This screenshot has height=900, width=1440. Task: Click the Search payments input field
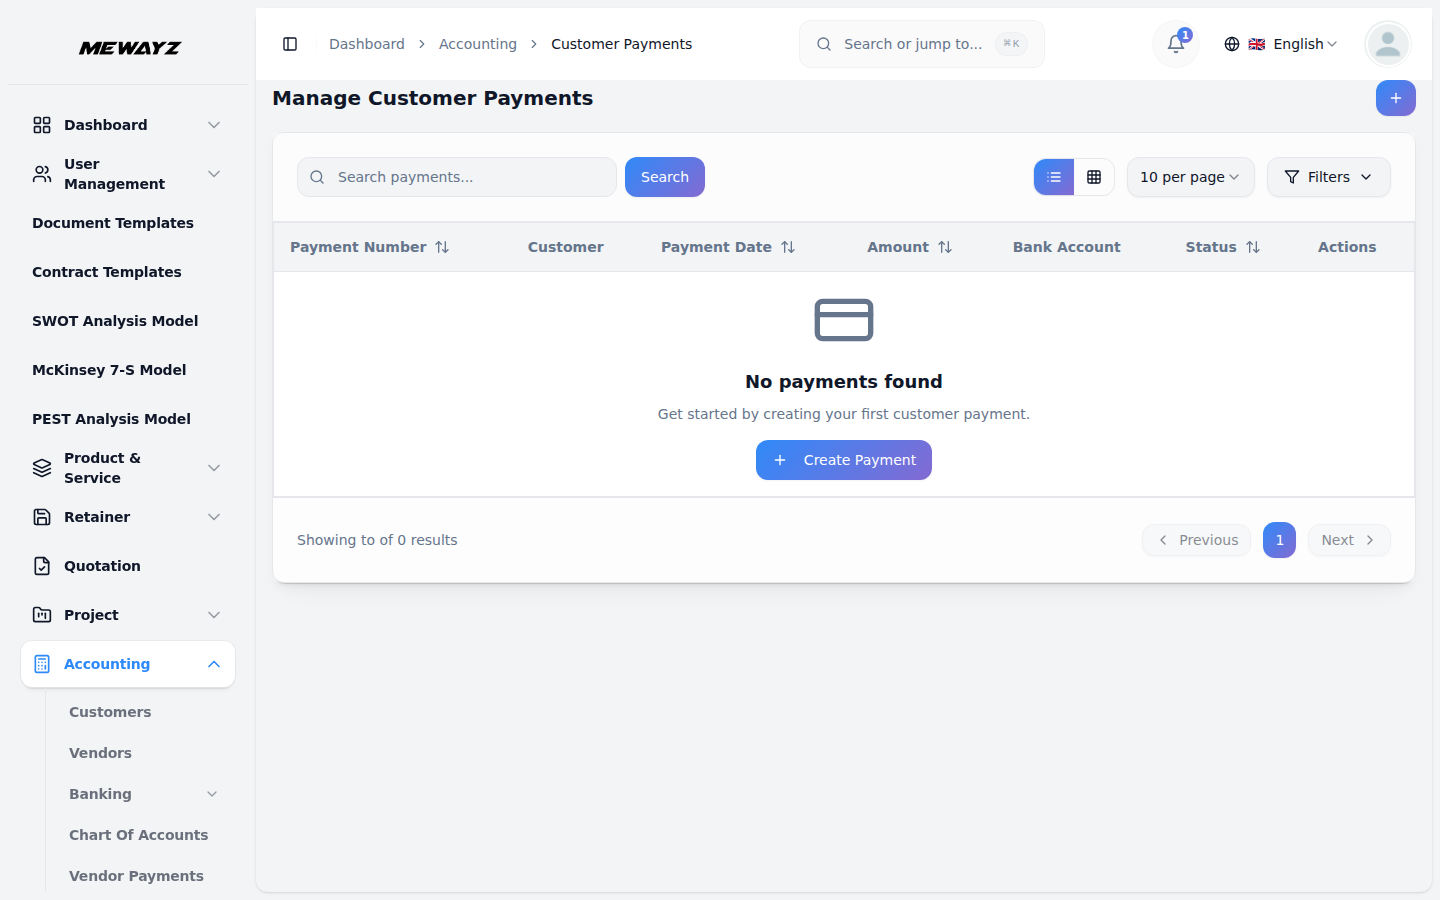point(470,177)
